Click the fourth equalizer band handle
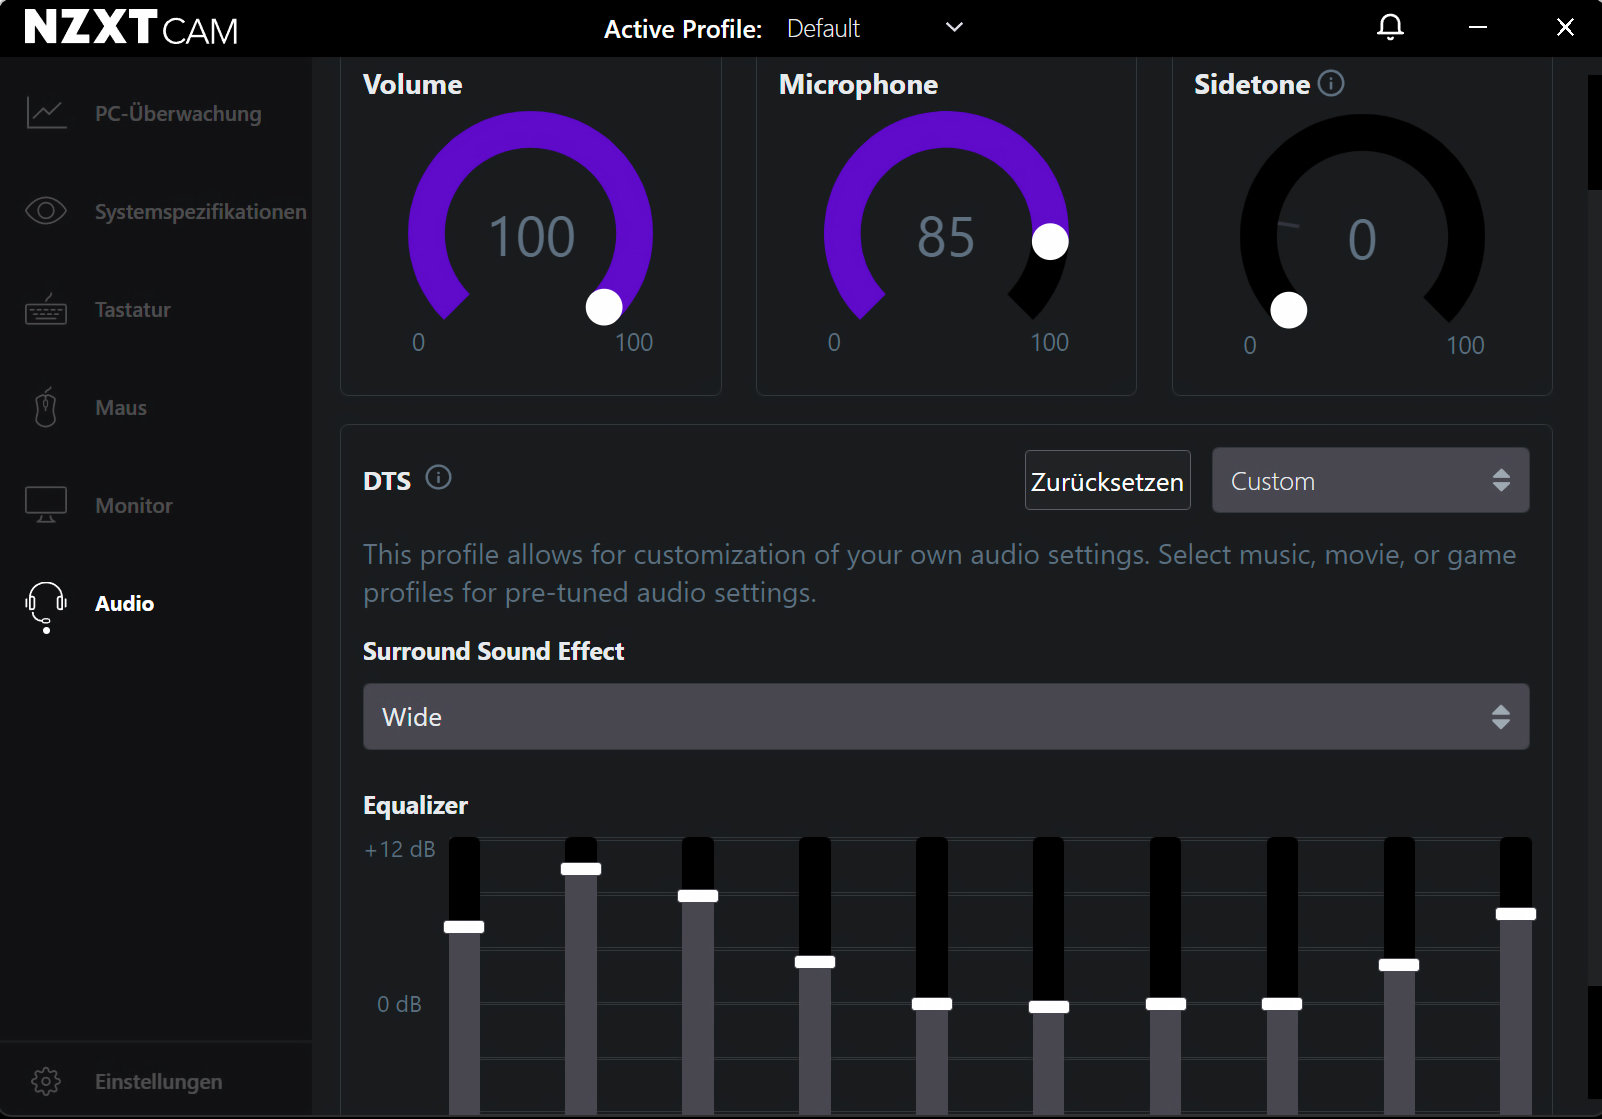Image resolution: width=1602 pixels, height=1119 pixels. click(x=815, y=962)
